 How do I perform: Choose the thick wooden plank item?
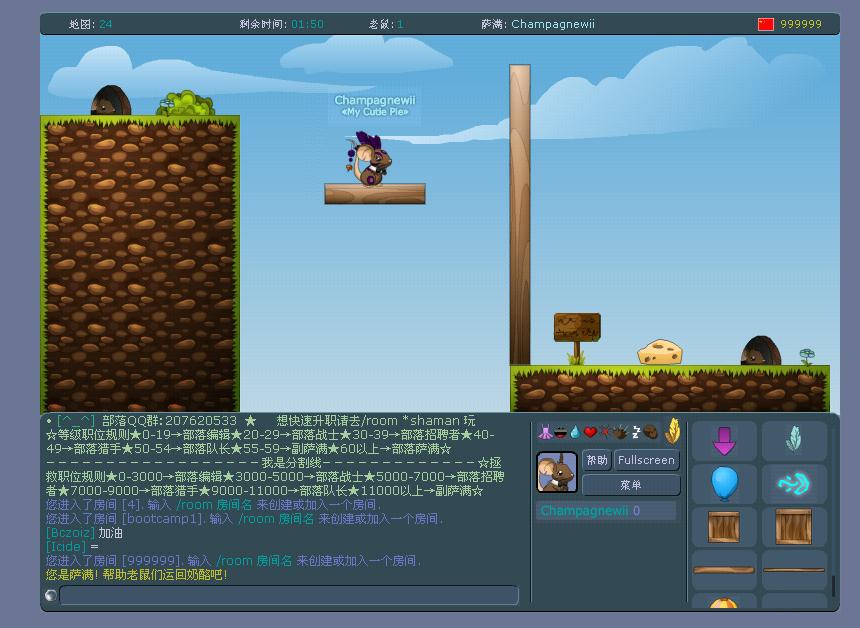(x=724, y=570)
